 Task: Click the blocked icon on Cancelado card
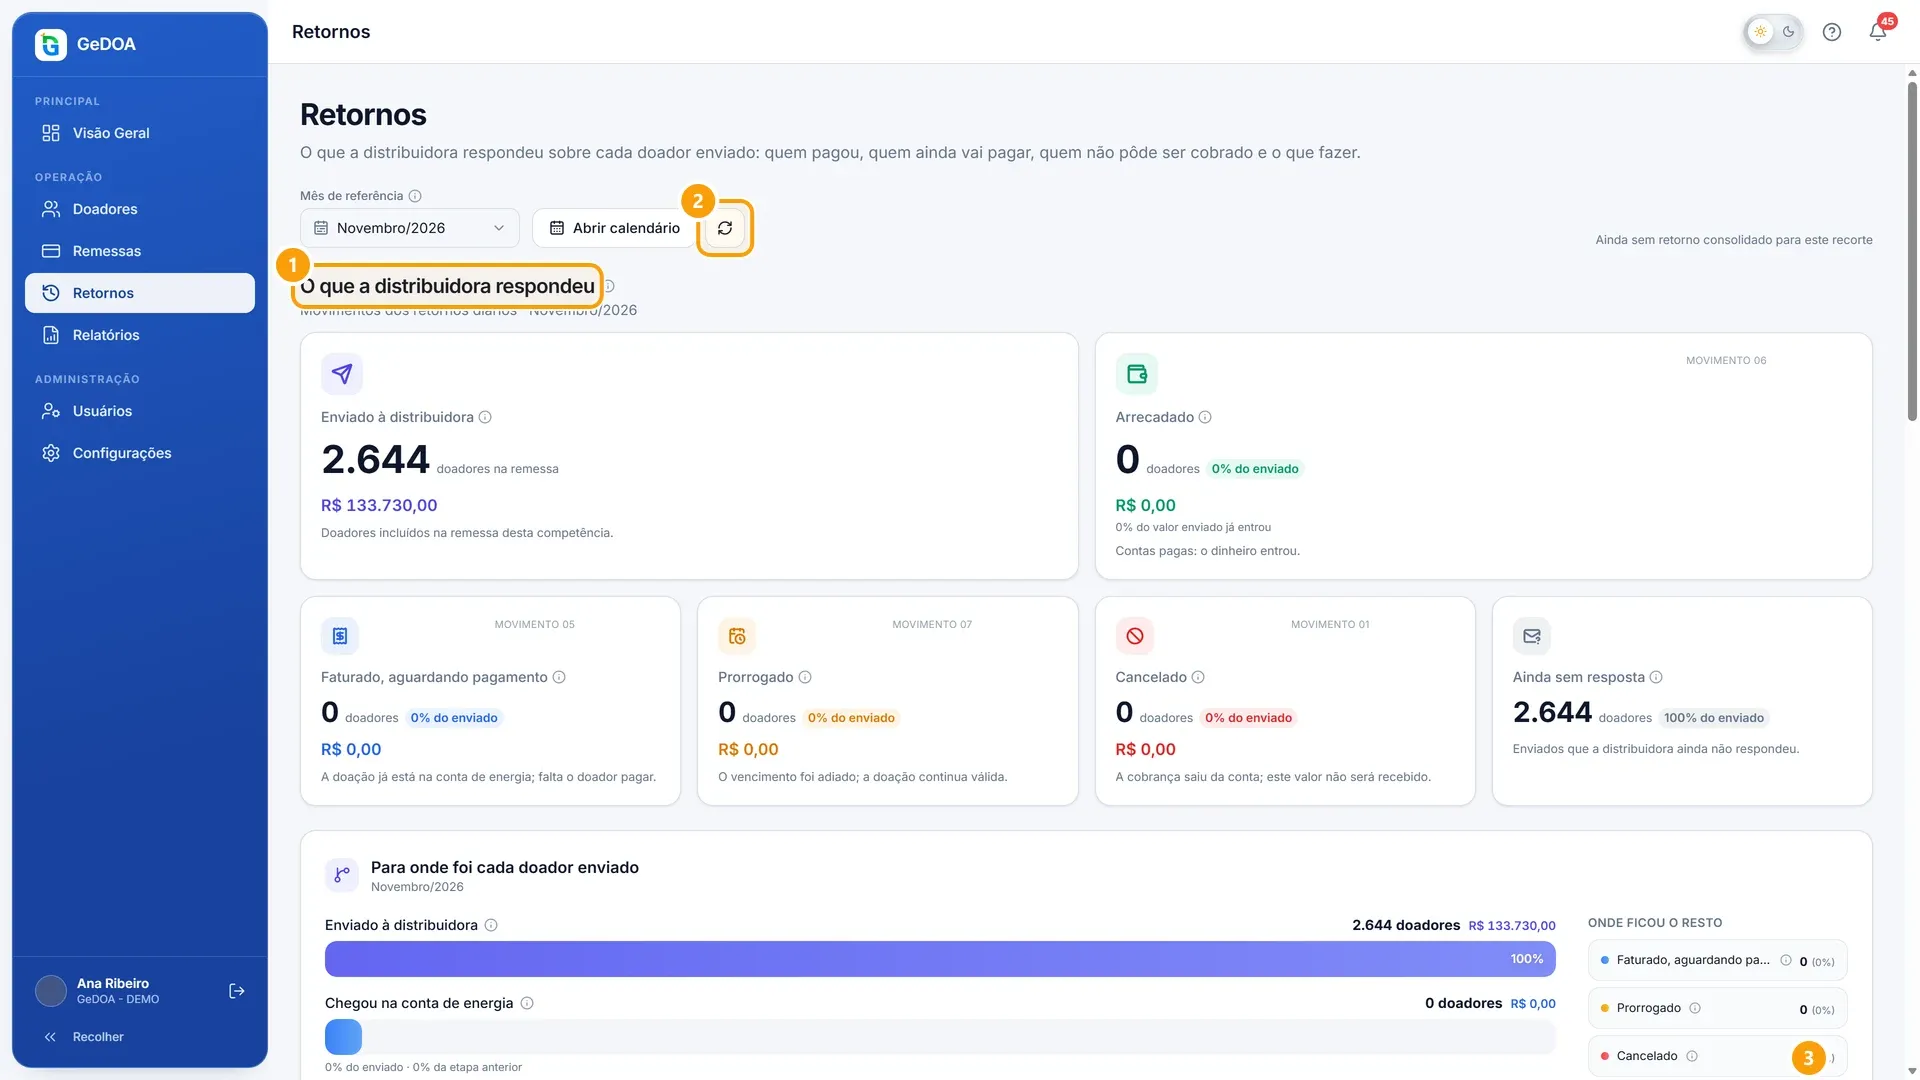pyautogui.click(x=1135, y=636)
